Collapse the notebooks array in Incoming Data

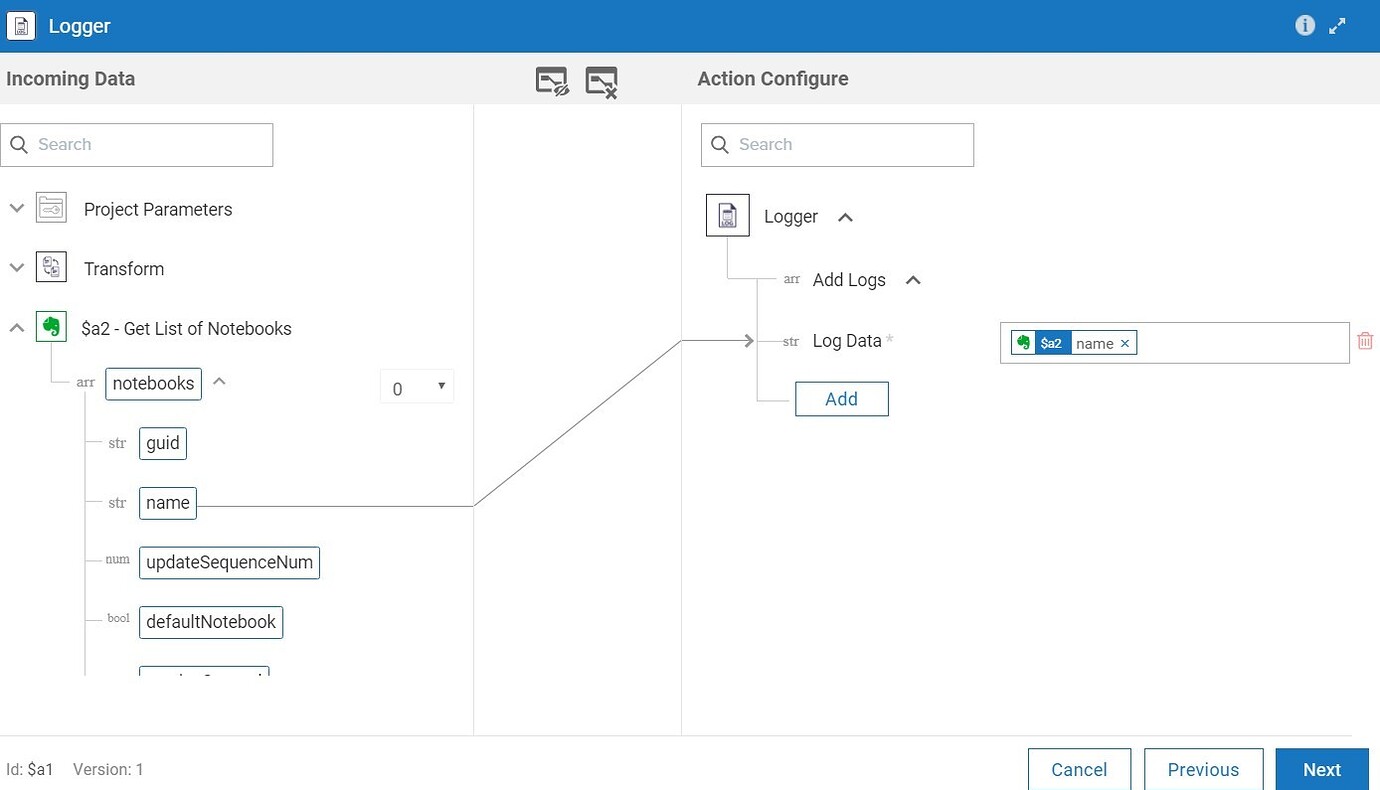click(x=218, y=381)
